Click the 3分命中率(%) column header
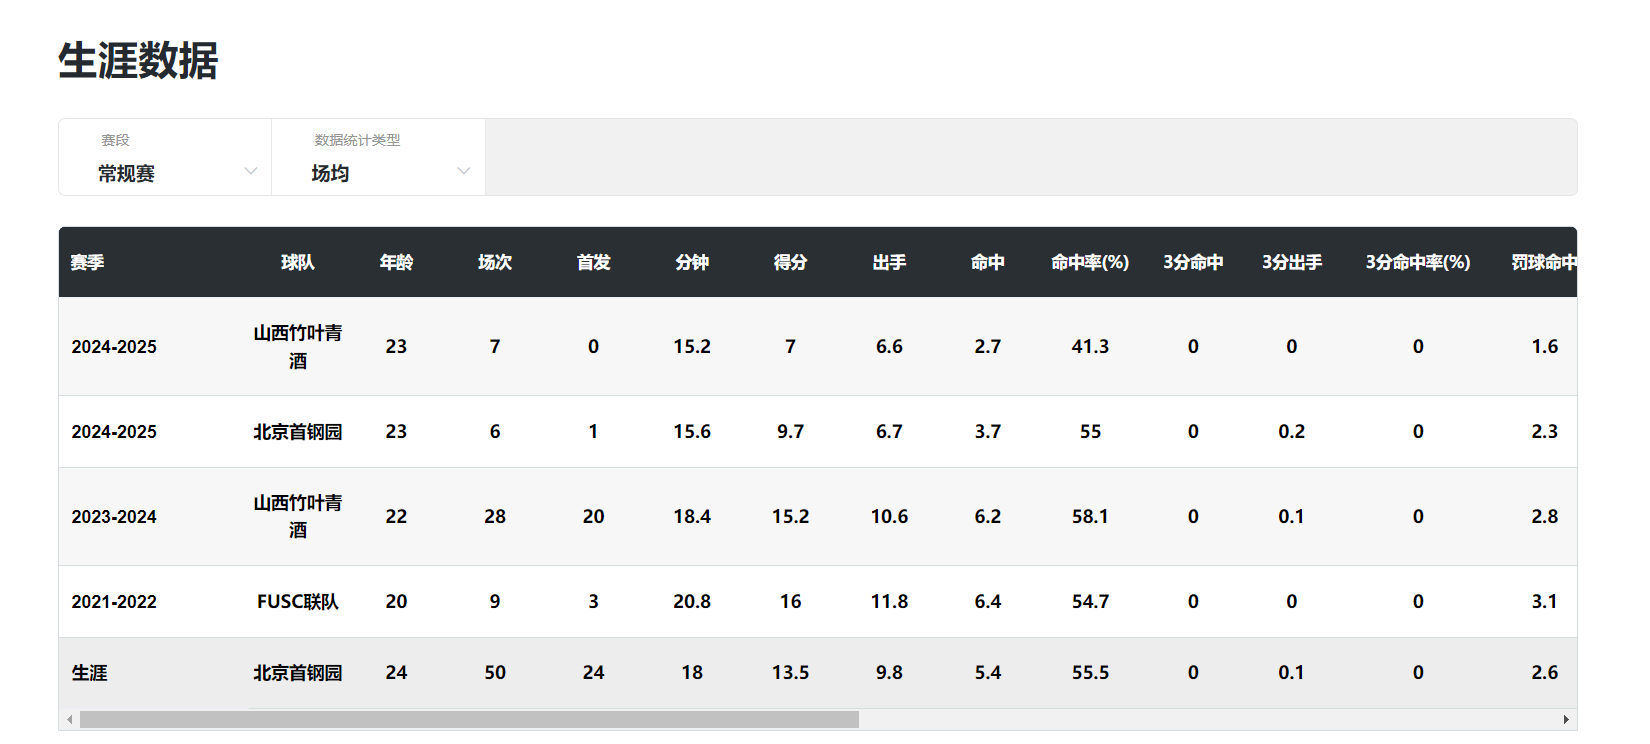This screenshot has width=1650, height=744. [x=1417, y=262]
